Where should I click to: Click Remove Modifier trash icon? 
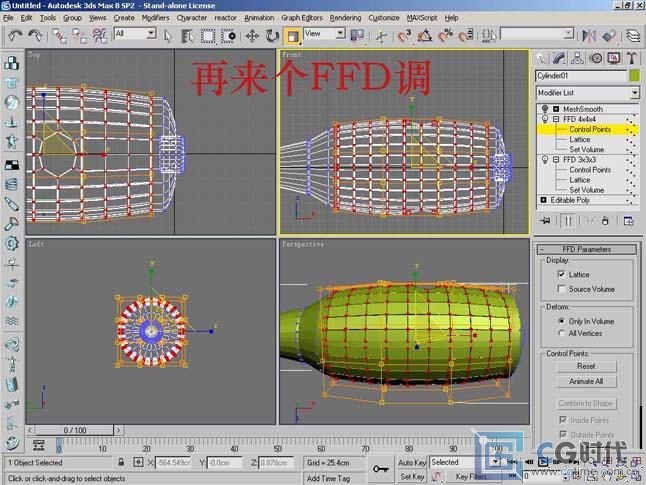pos(605,221)
